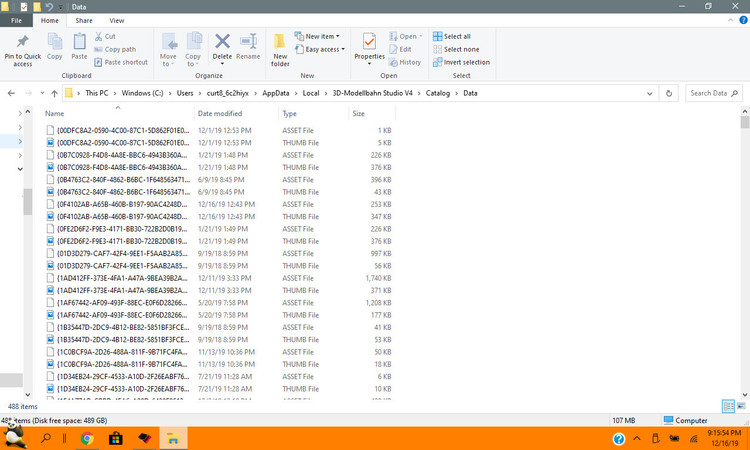Open the Easy access dropdown
The image size is (750, 450).
pos(324,49)
